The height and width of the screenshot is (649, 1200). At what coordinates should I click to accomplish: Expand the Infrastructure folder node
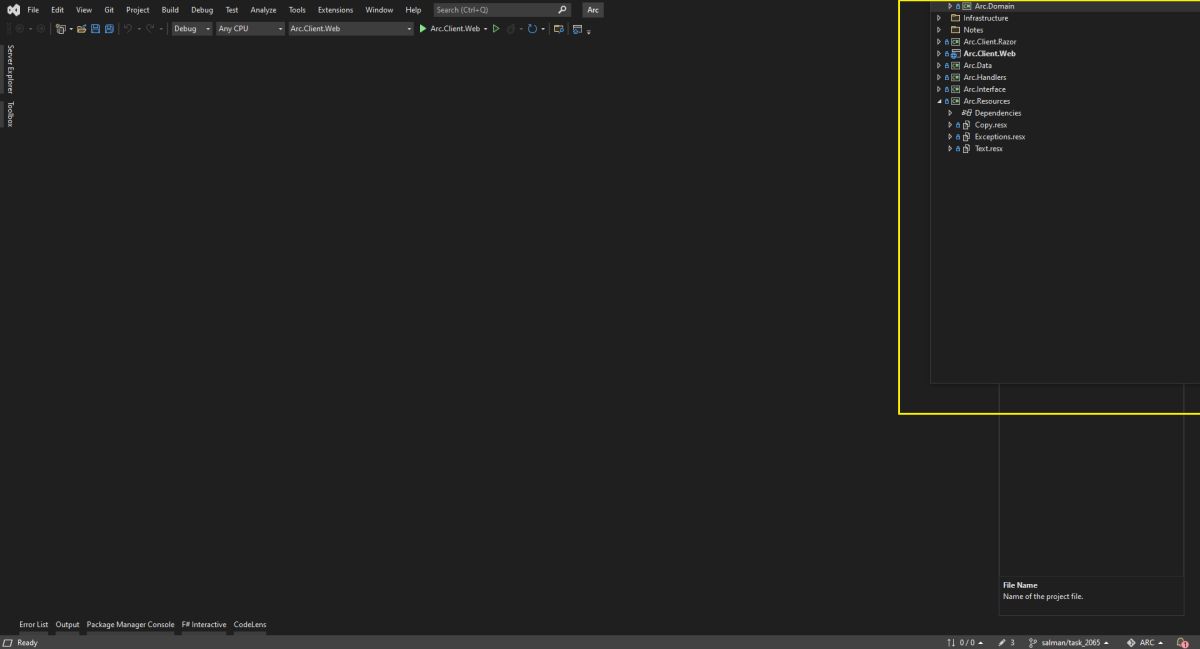(x=939, y=18)
